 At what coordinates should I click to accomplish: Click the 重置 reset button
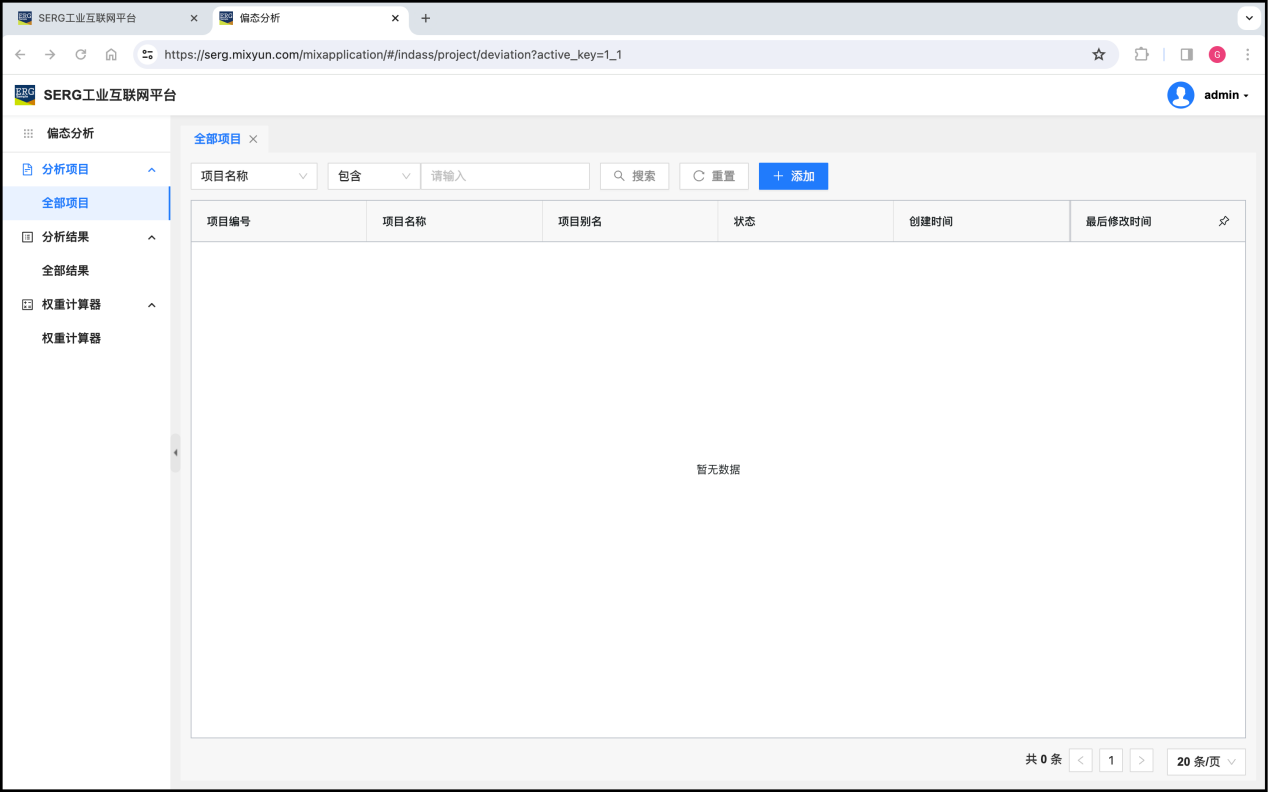click(x=714, y=176)
